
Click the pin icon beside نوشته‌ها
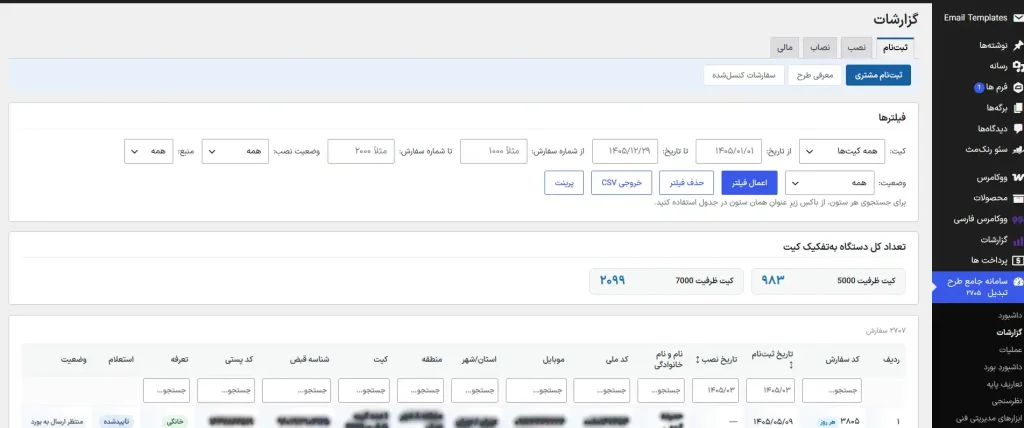(x=1017, y=45)
